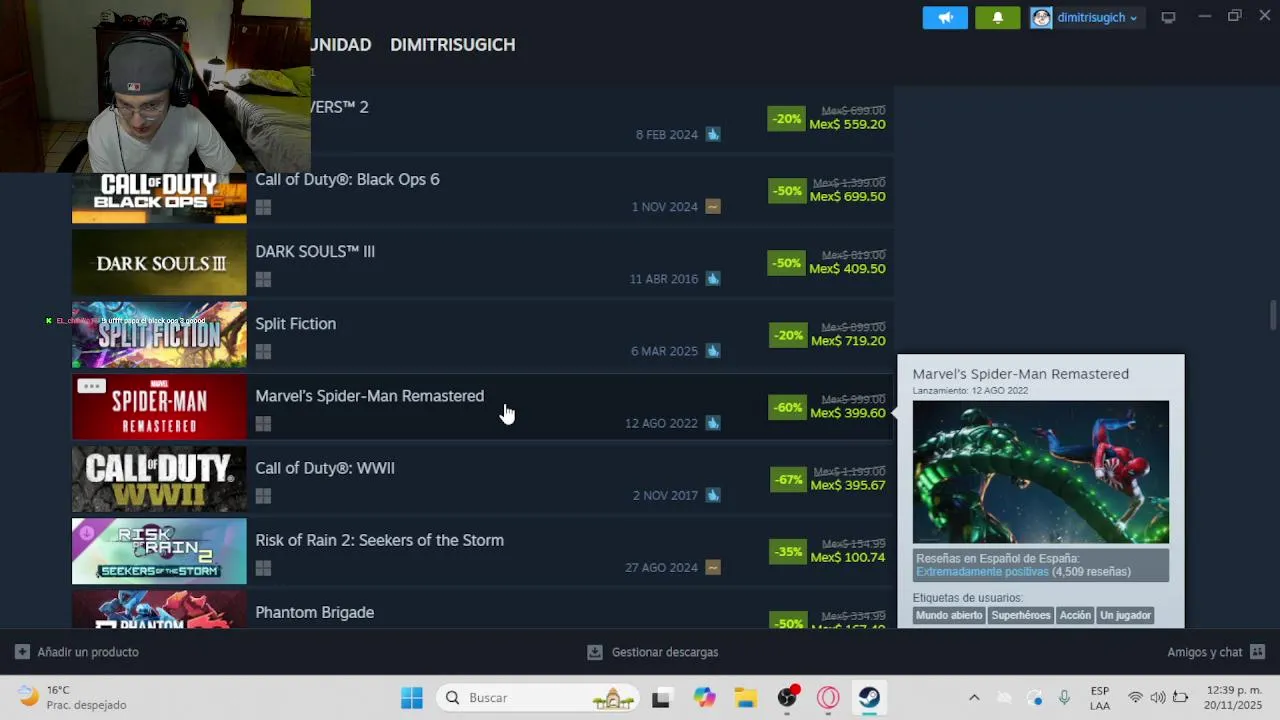Select the Call of Duty®: Black Ops 6 title

coord(347,180)
